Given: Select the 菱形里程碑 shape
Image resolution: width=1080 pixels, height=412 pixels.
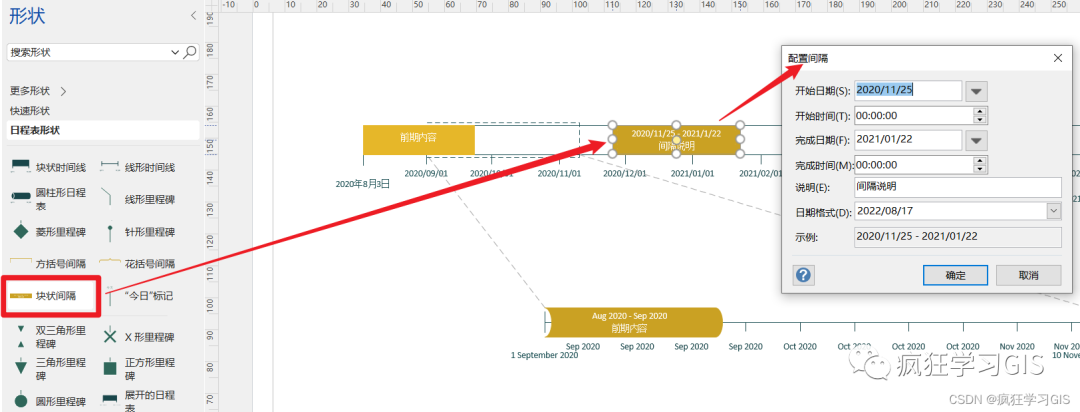Looking at the screenshot, I should tap(48, 232).
